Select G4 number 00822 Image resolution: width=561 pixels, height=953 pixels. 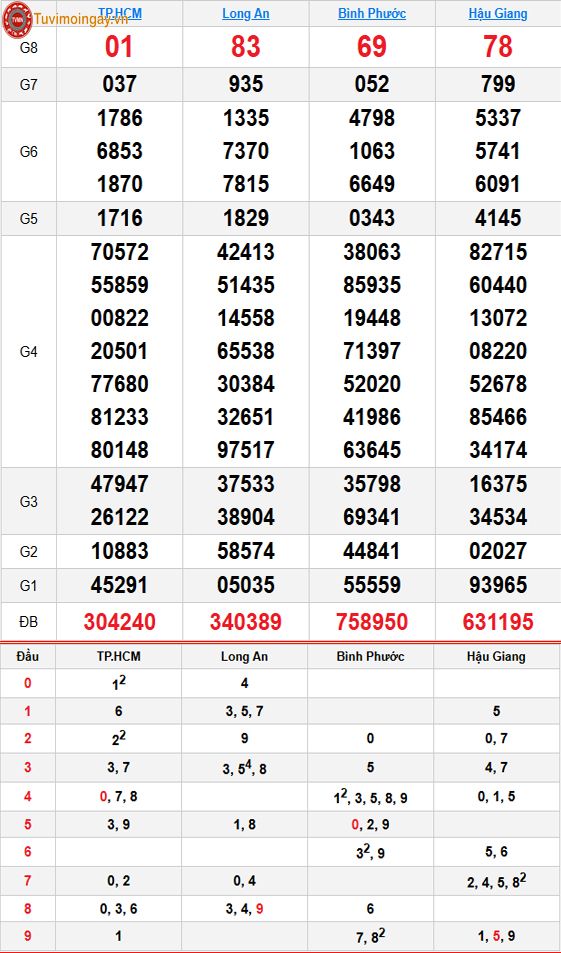(x=119, y=318)
